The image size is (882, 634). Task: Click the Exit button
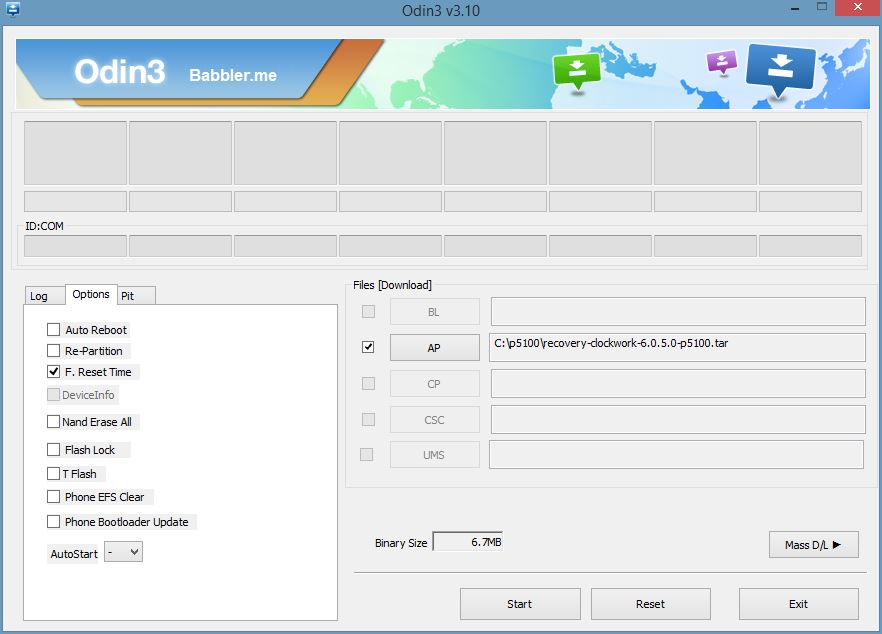click(798, 604)
